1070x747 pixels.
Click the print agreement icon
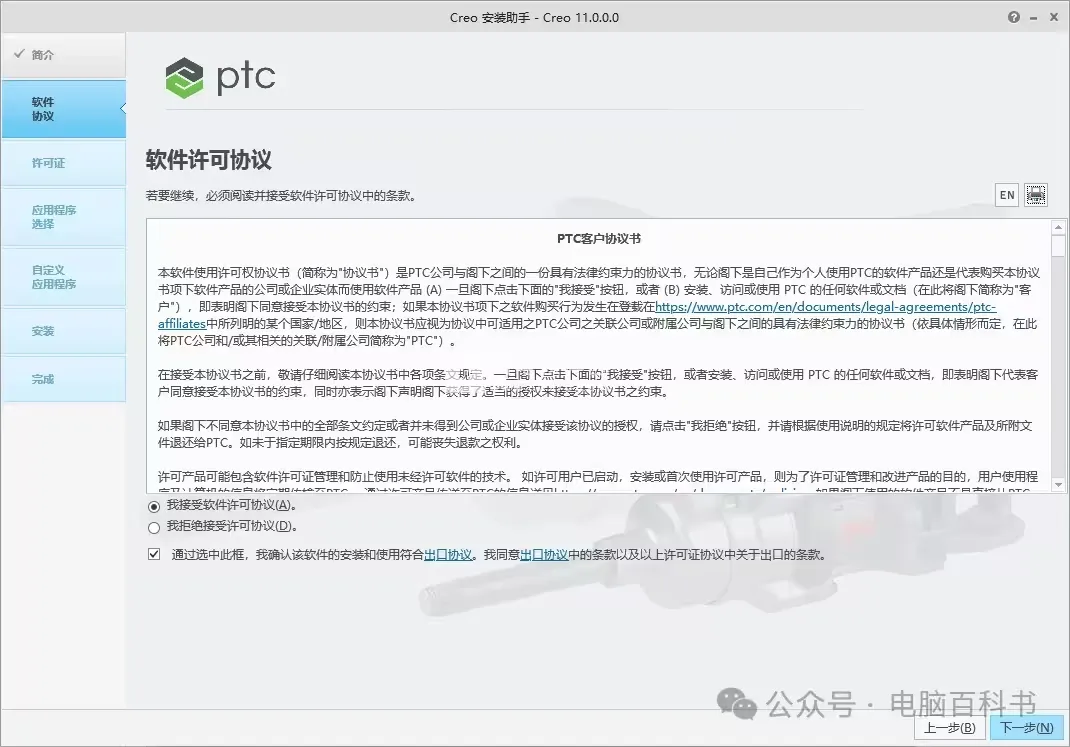coord(1035,195)
